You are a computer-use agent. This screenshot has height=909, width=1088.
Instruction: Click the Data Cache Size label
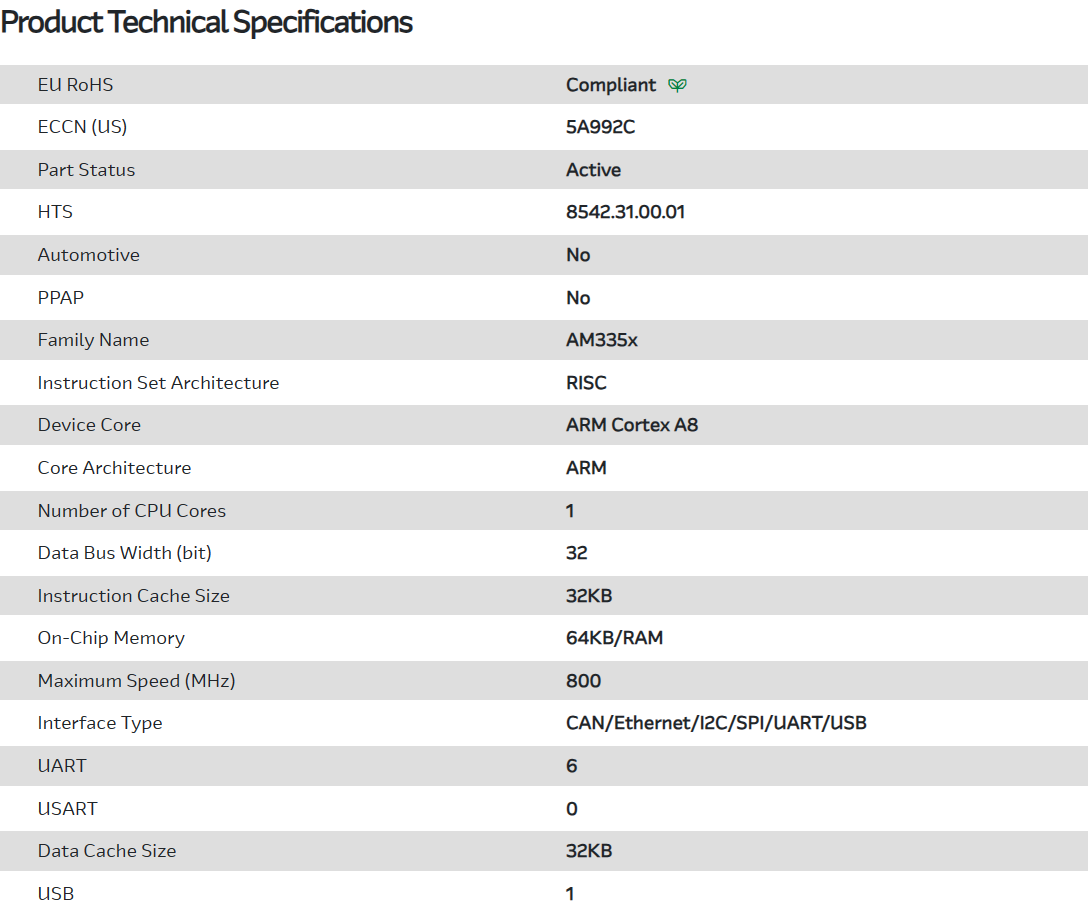tap(106, 851)
